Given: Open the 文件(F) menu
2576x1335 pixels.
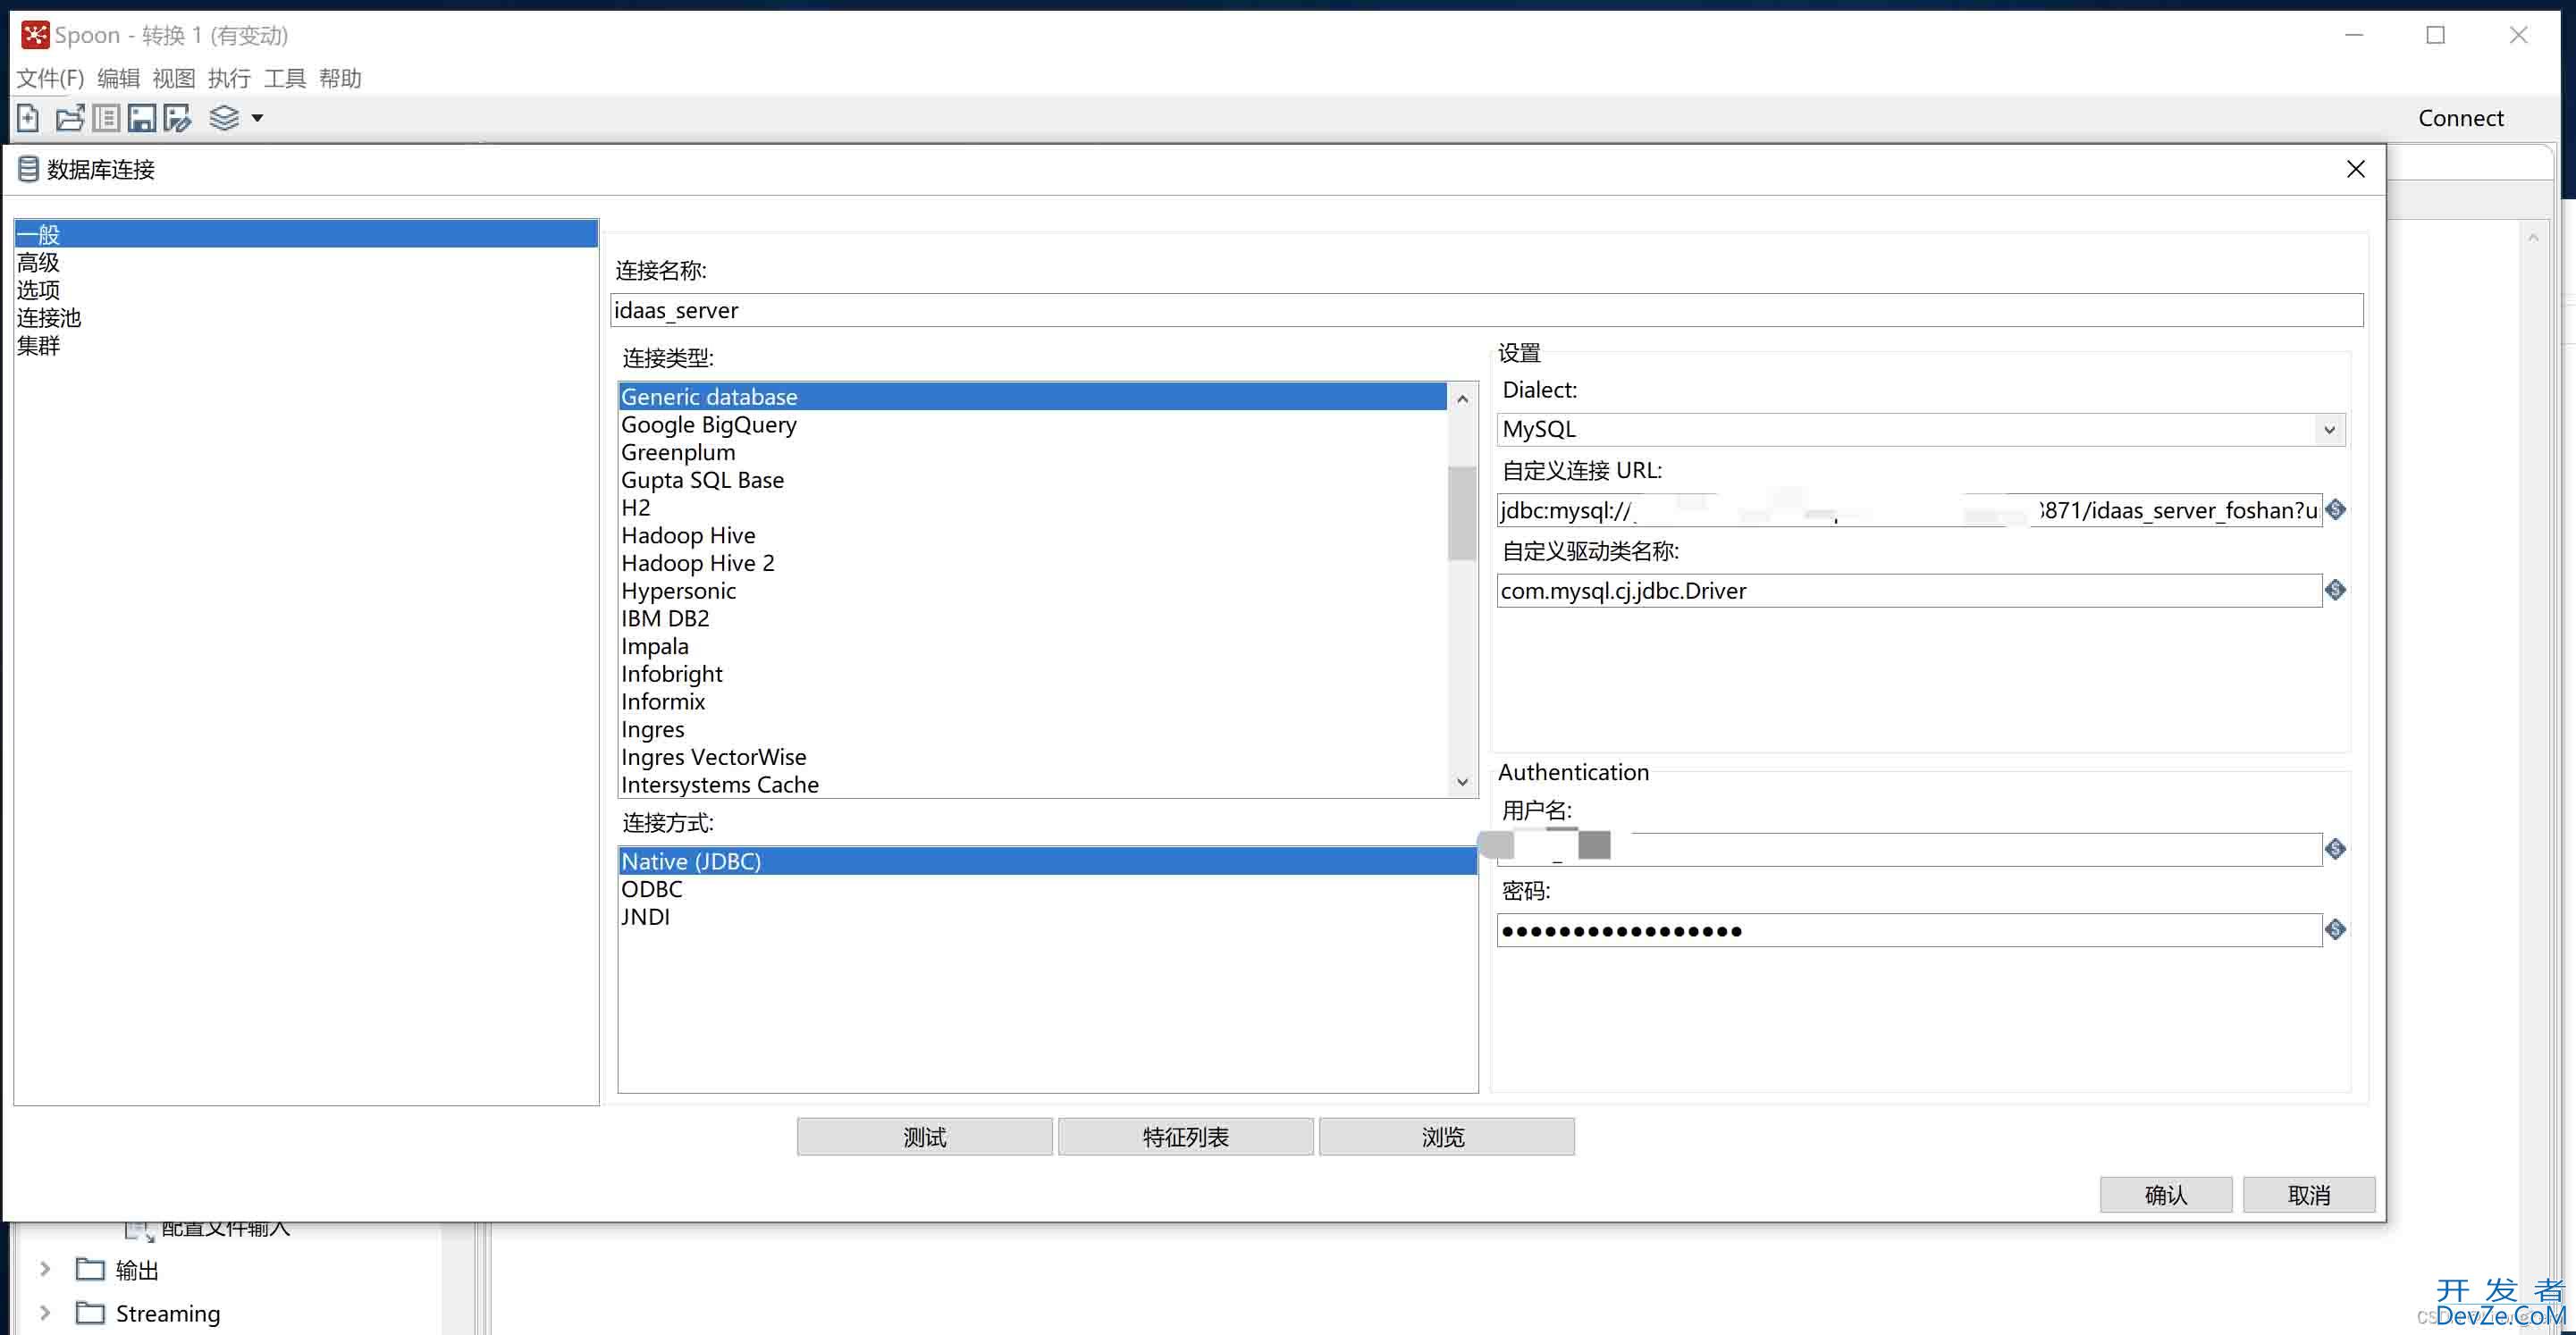Looking at the screenshot, I should click(50, 78).
